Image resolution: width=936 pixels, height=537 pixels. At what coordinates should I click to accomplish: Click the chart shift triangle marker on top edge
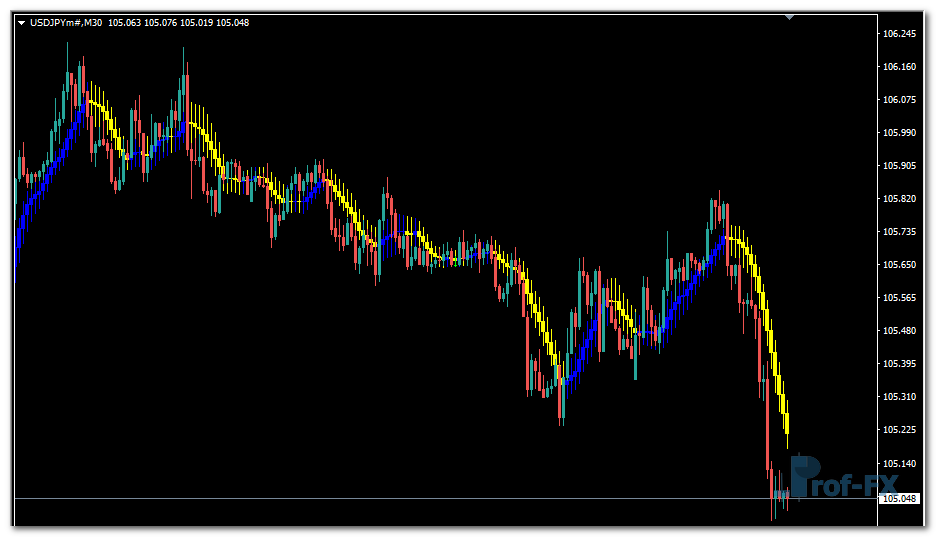[x=790, y=17]
